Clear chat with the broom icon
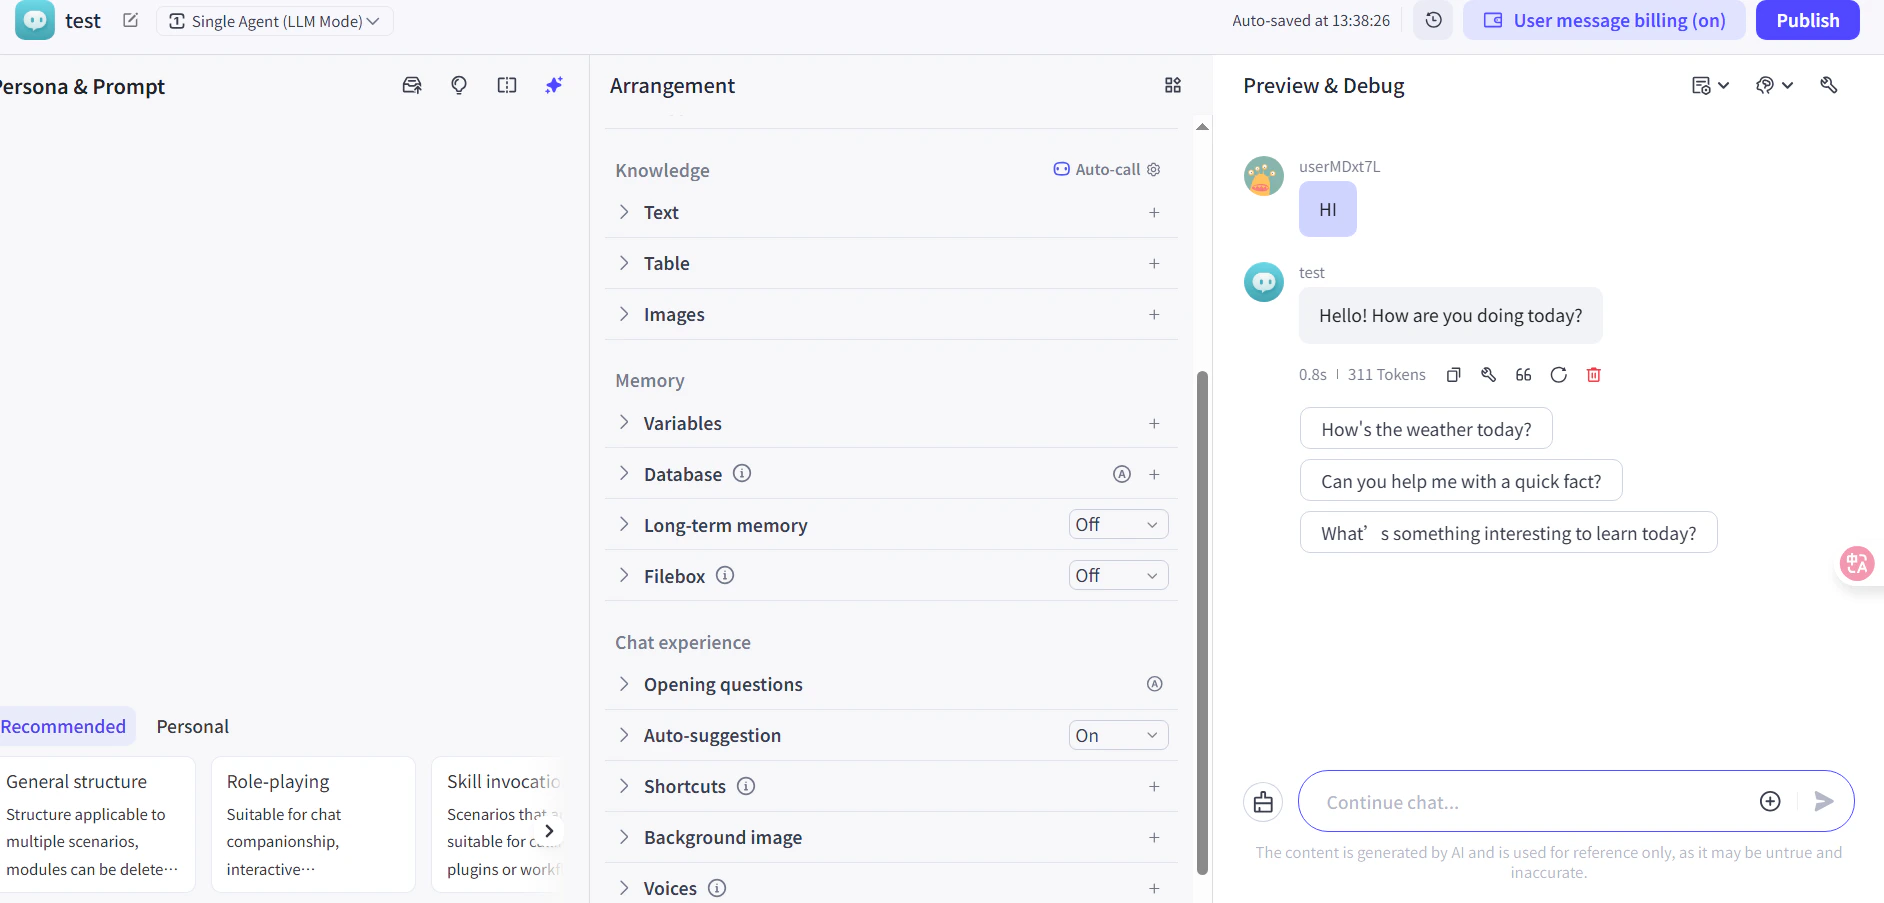1884x903 pixels. (1263, 801)
